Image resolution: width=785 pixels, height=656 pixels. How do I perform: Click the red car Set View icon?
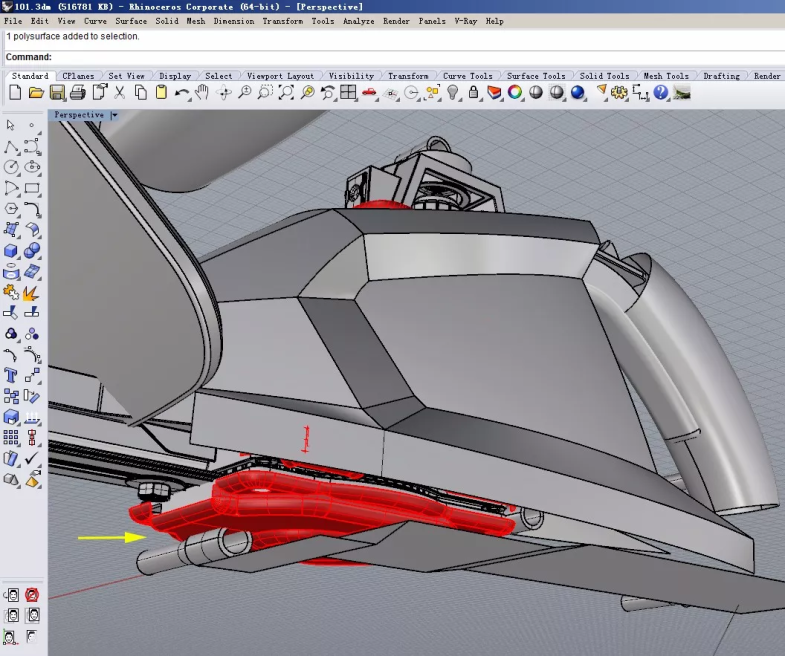click(x=369, y=92)
